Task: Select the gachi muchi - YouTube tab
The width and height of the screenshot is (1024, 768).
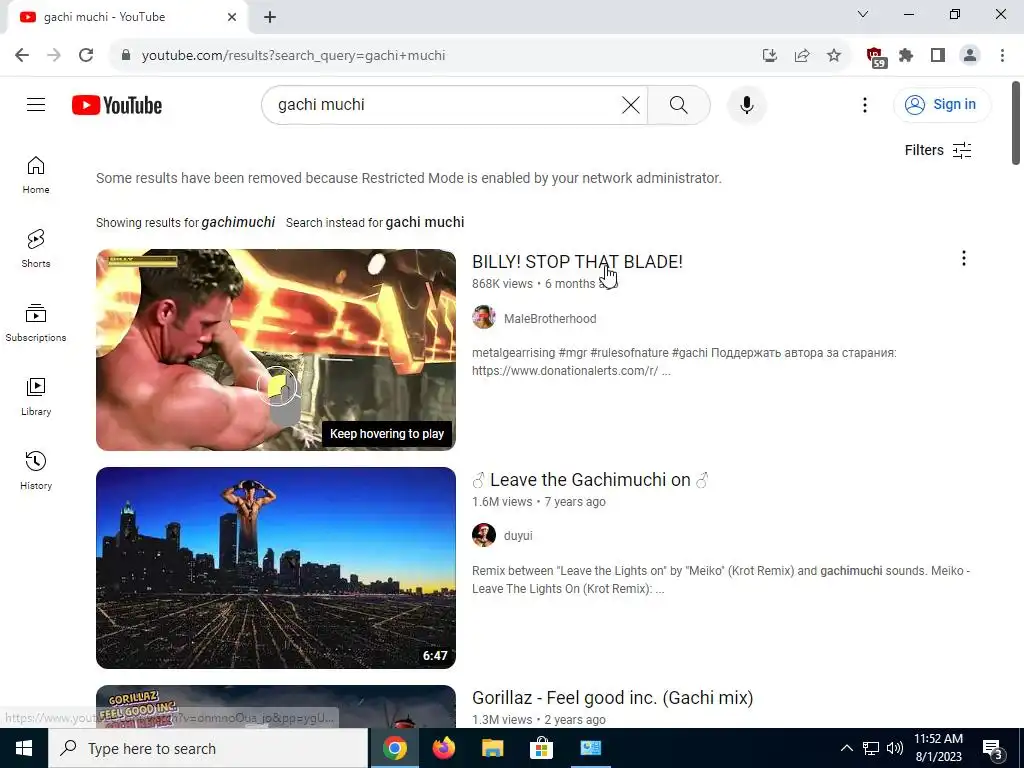Action: [127, 17]
